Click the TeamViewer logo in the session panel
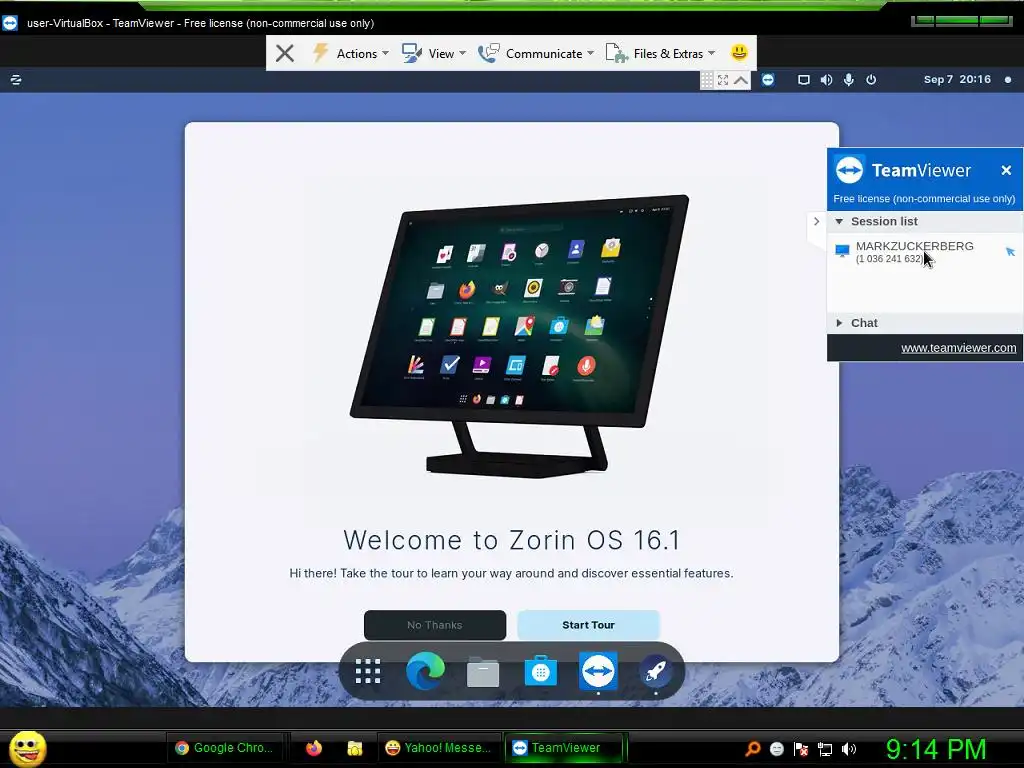The height and width of the screenshot is (768, 1024). coord(849,170)
